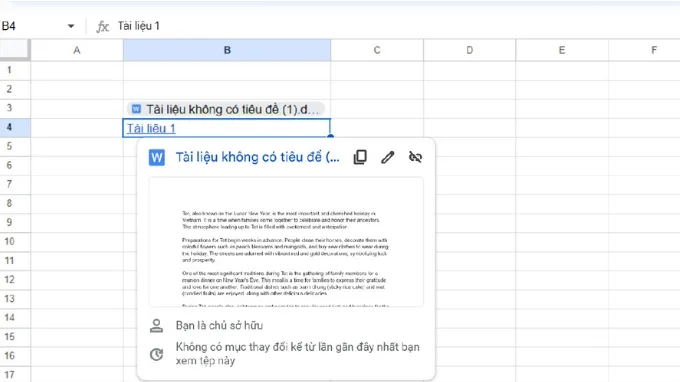
Task: Select cell D4
Action: coord(470,127)
